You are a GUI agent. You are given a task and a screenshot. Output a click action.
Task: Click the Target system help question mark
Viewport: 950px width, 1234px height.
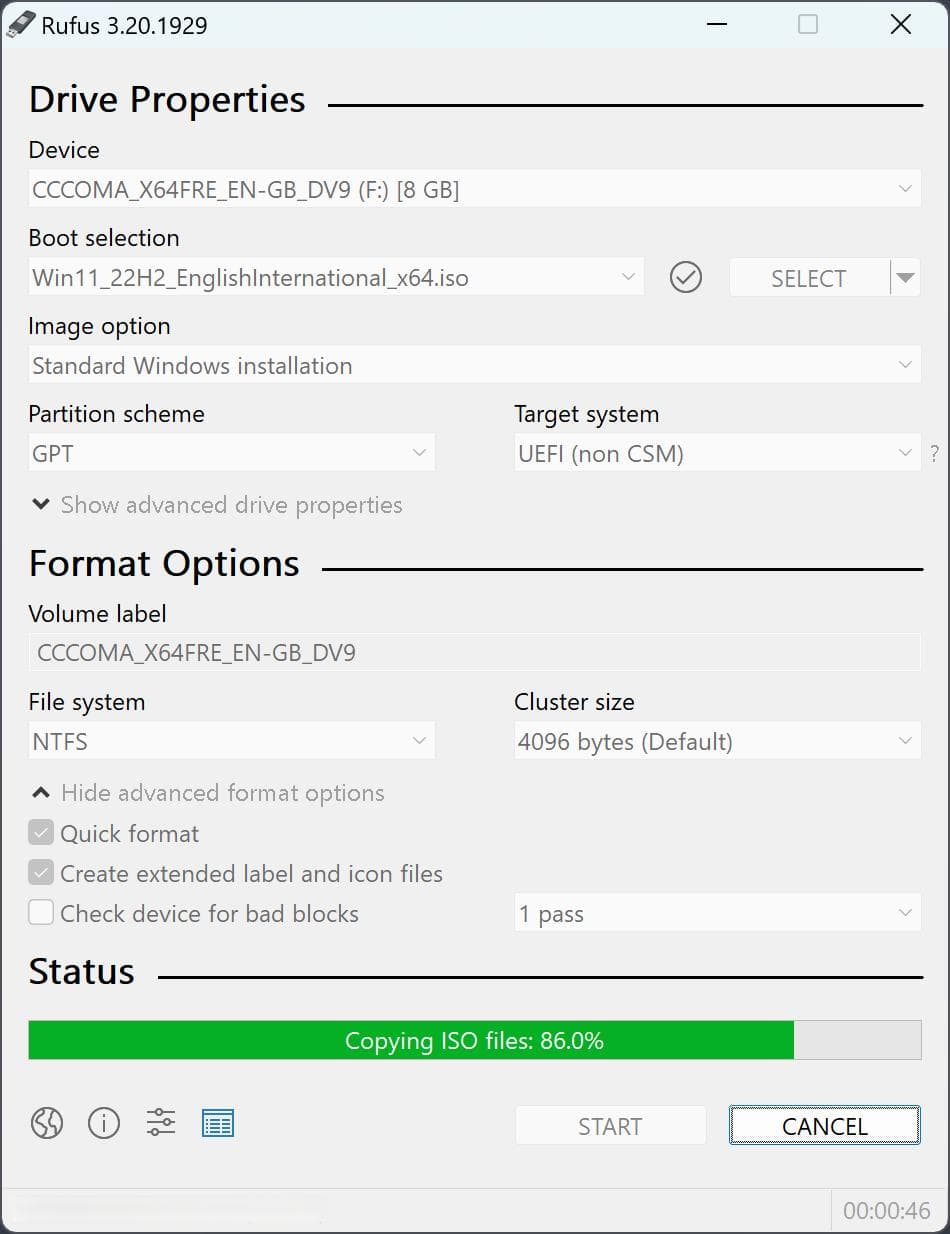[x=935, y=453]
